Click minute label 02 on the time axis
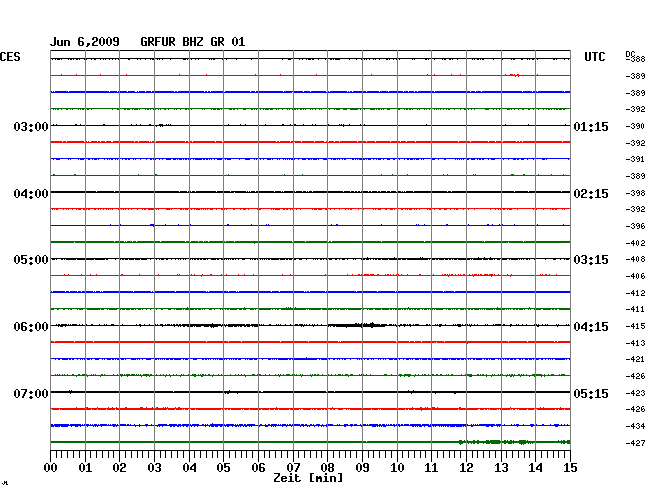Viewport: 650px width, 494px height. 119,468
